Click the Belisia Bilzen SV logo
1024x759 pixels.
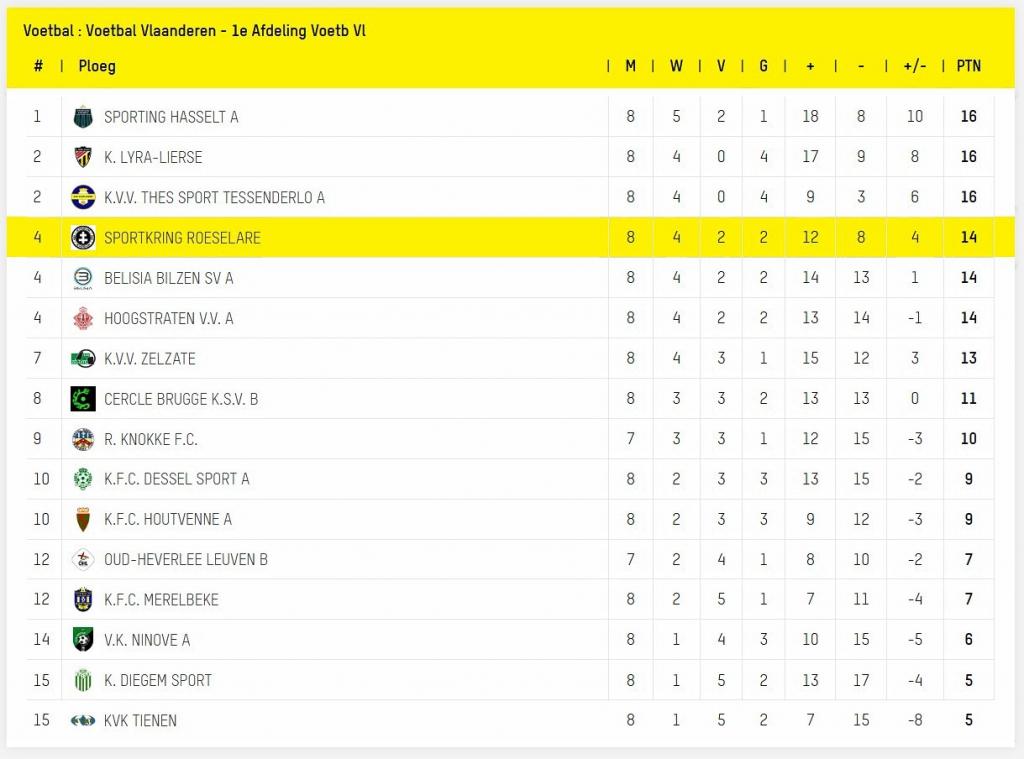(83, 278)
